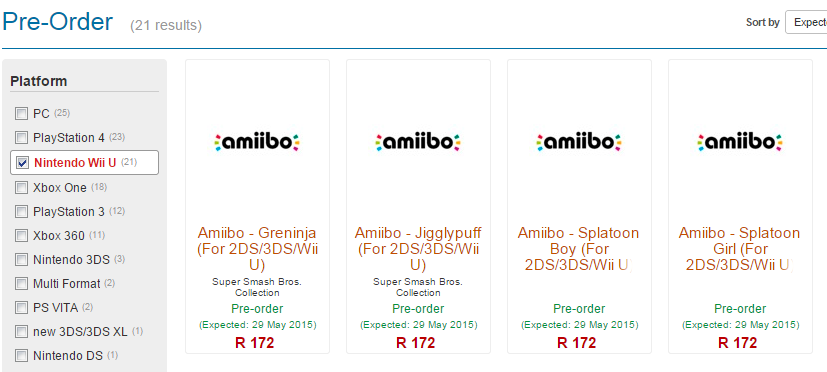This screenshot has height=372, width=827.
Task: Click the amiibo logo on the Splatoon Boy card
Action: [x=579, y=142]
